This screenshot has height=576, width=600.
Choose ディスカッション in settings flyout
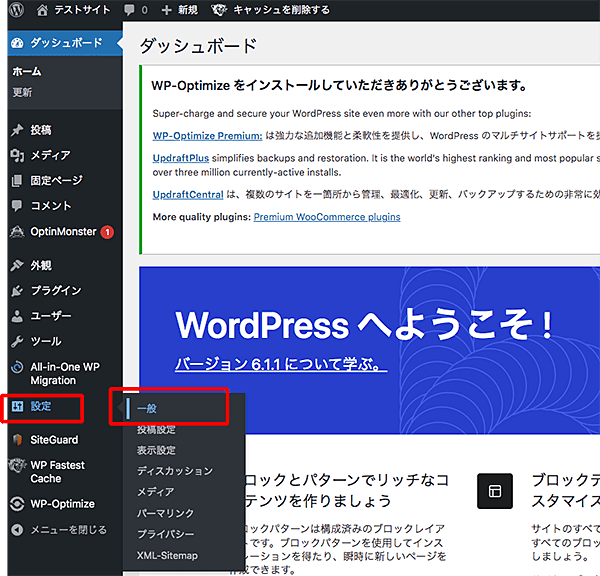tap(175, 471)
